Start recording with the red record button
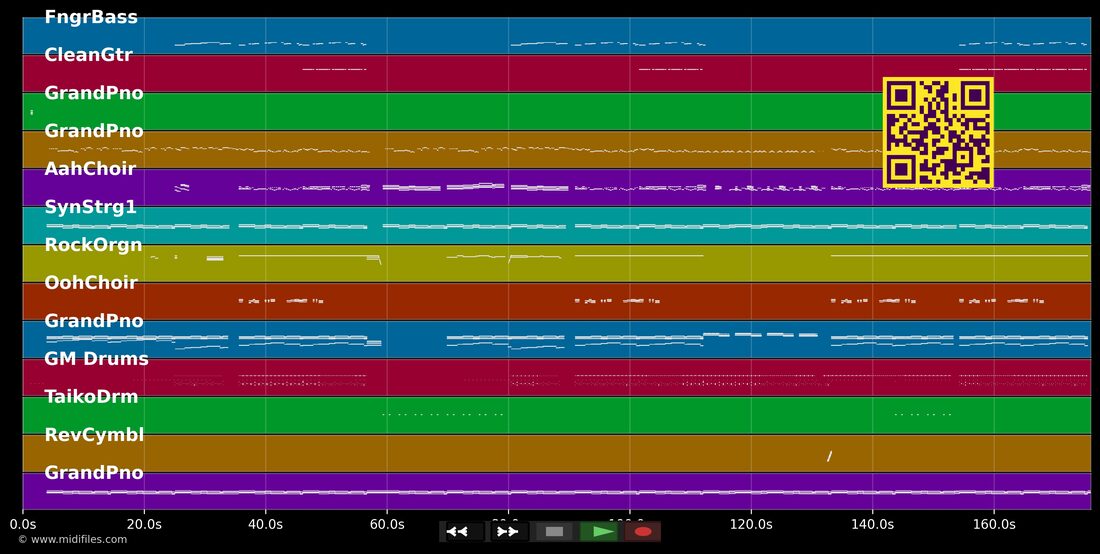1100x554 pixels. 643,532
